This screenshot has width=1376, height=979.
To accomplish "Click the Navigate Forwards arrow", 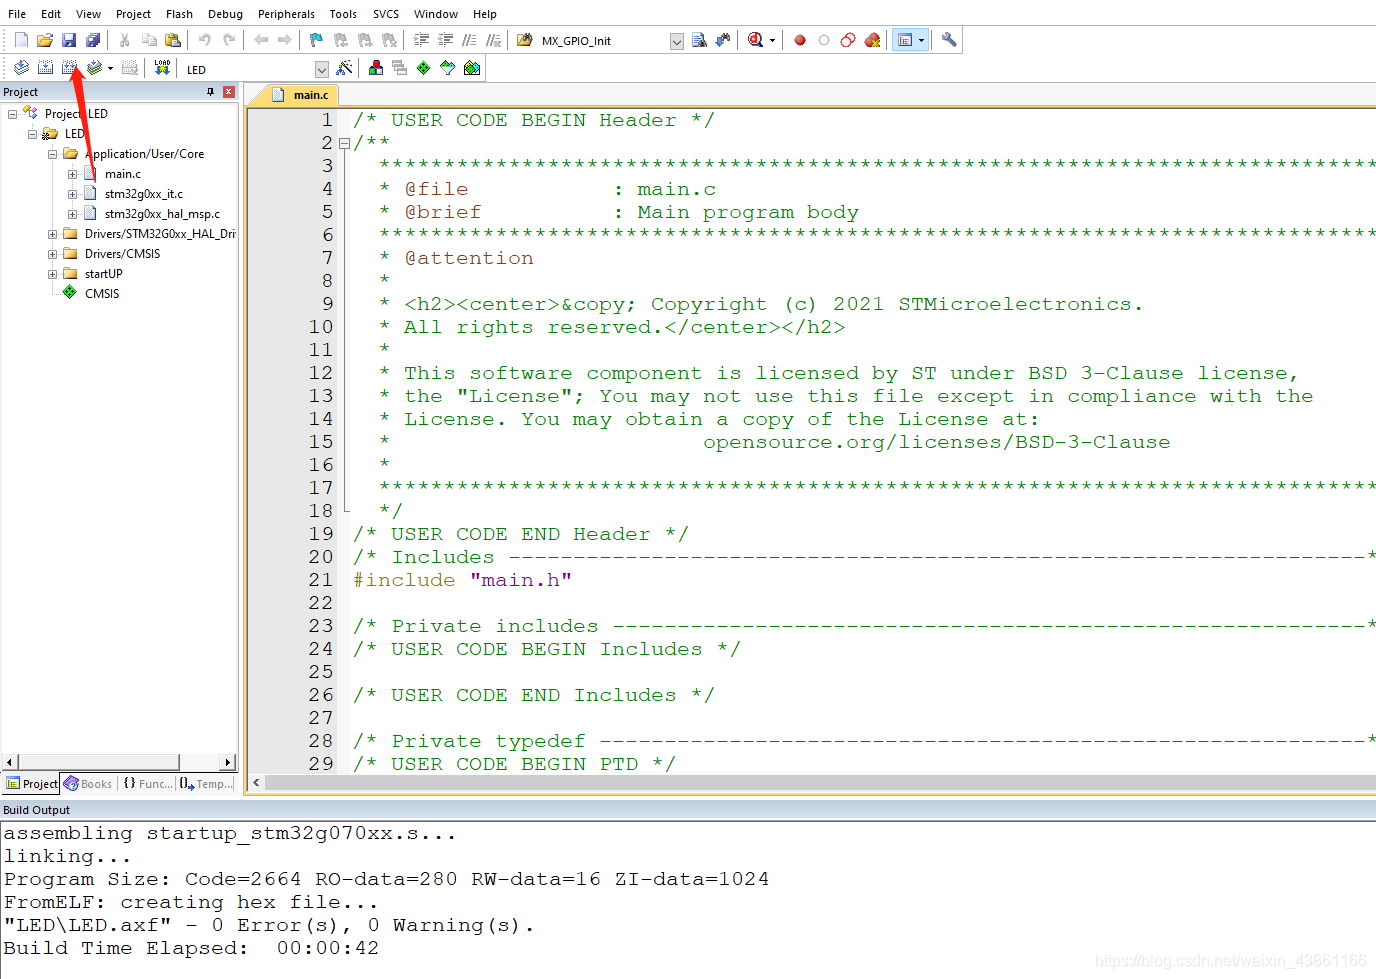I will tap(285, 40).
